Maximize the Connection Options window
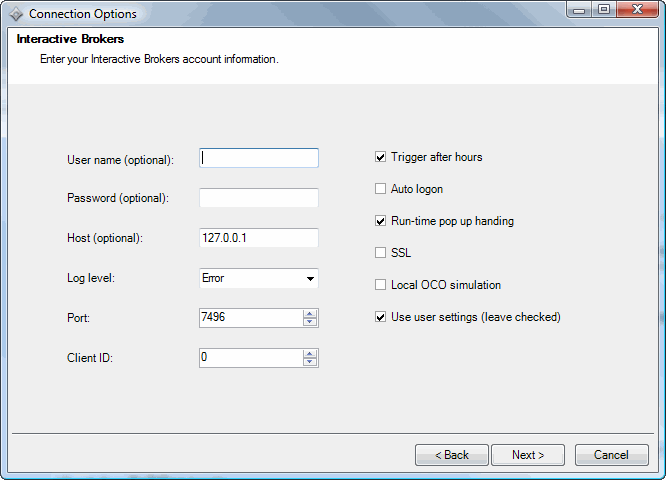 point(604,10)
